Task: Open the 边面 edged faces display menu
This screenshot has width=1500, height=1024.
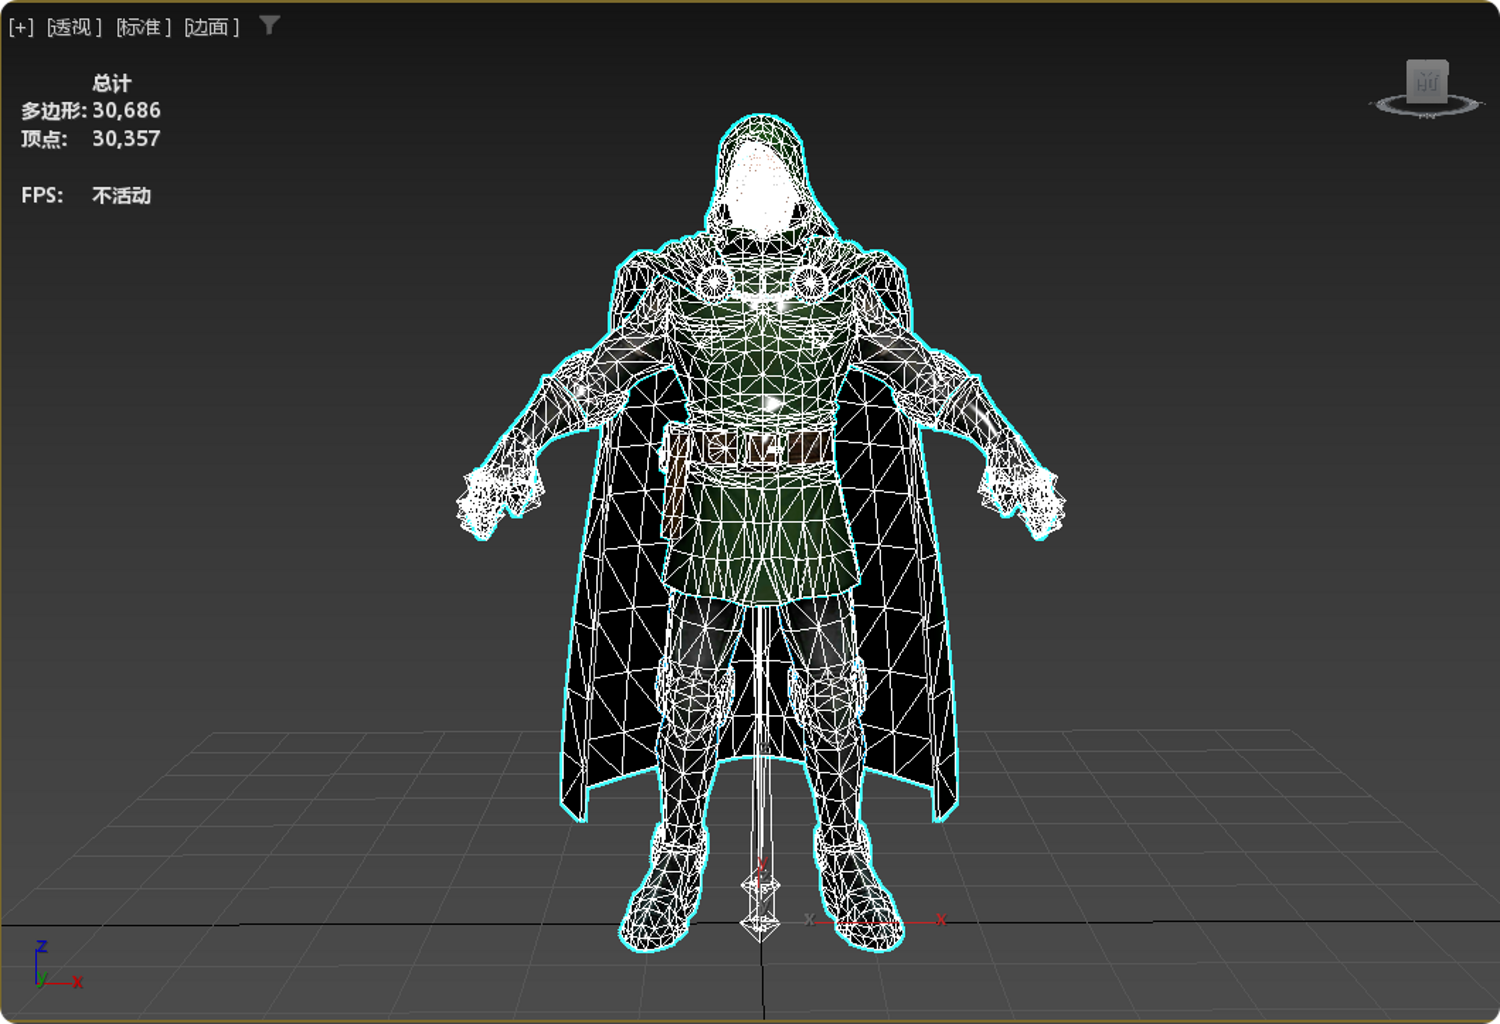Action: click(212, 27)
